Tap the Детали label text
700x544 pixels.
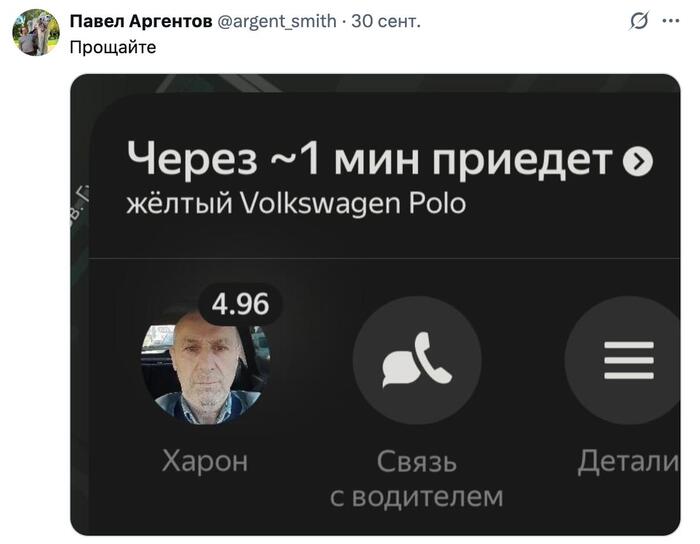tap(629, 461)
